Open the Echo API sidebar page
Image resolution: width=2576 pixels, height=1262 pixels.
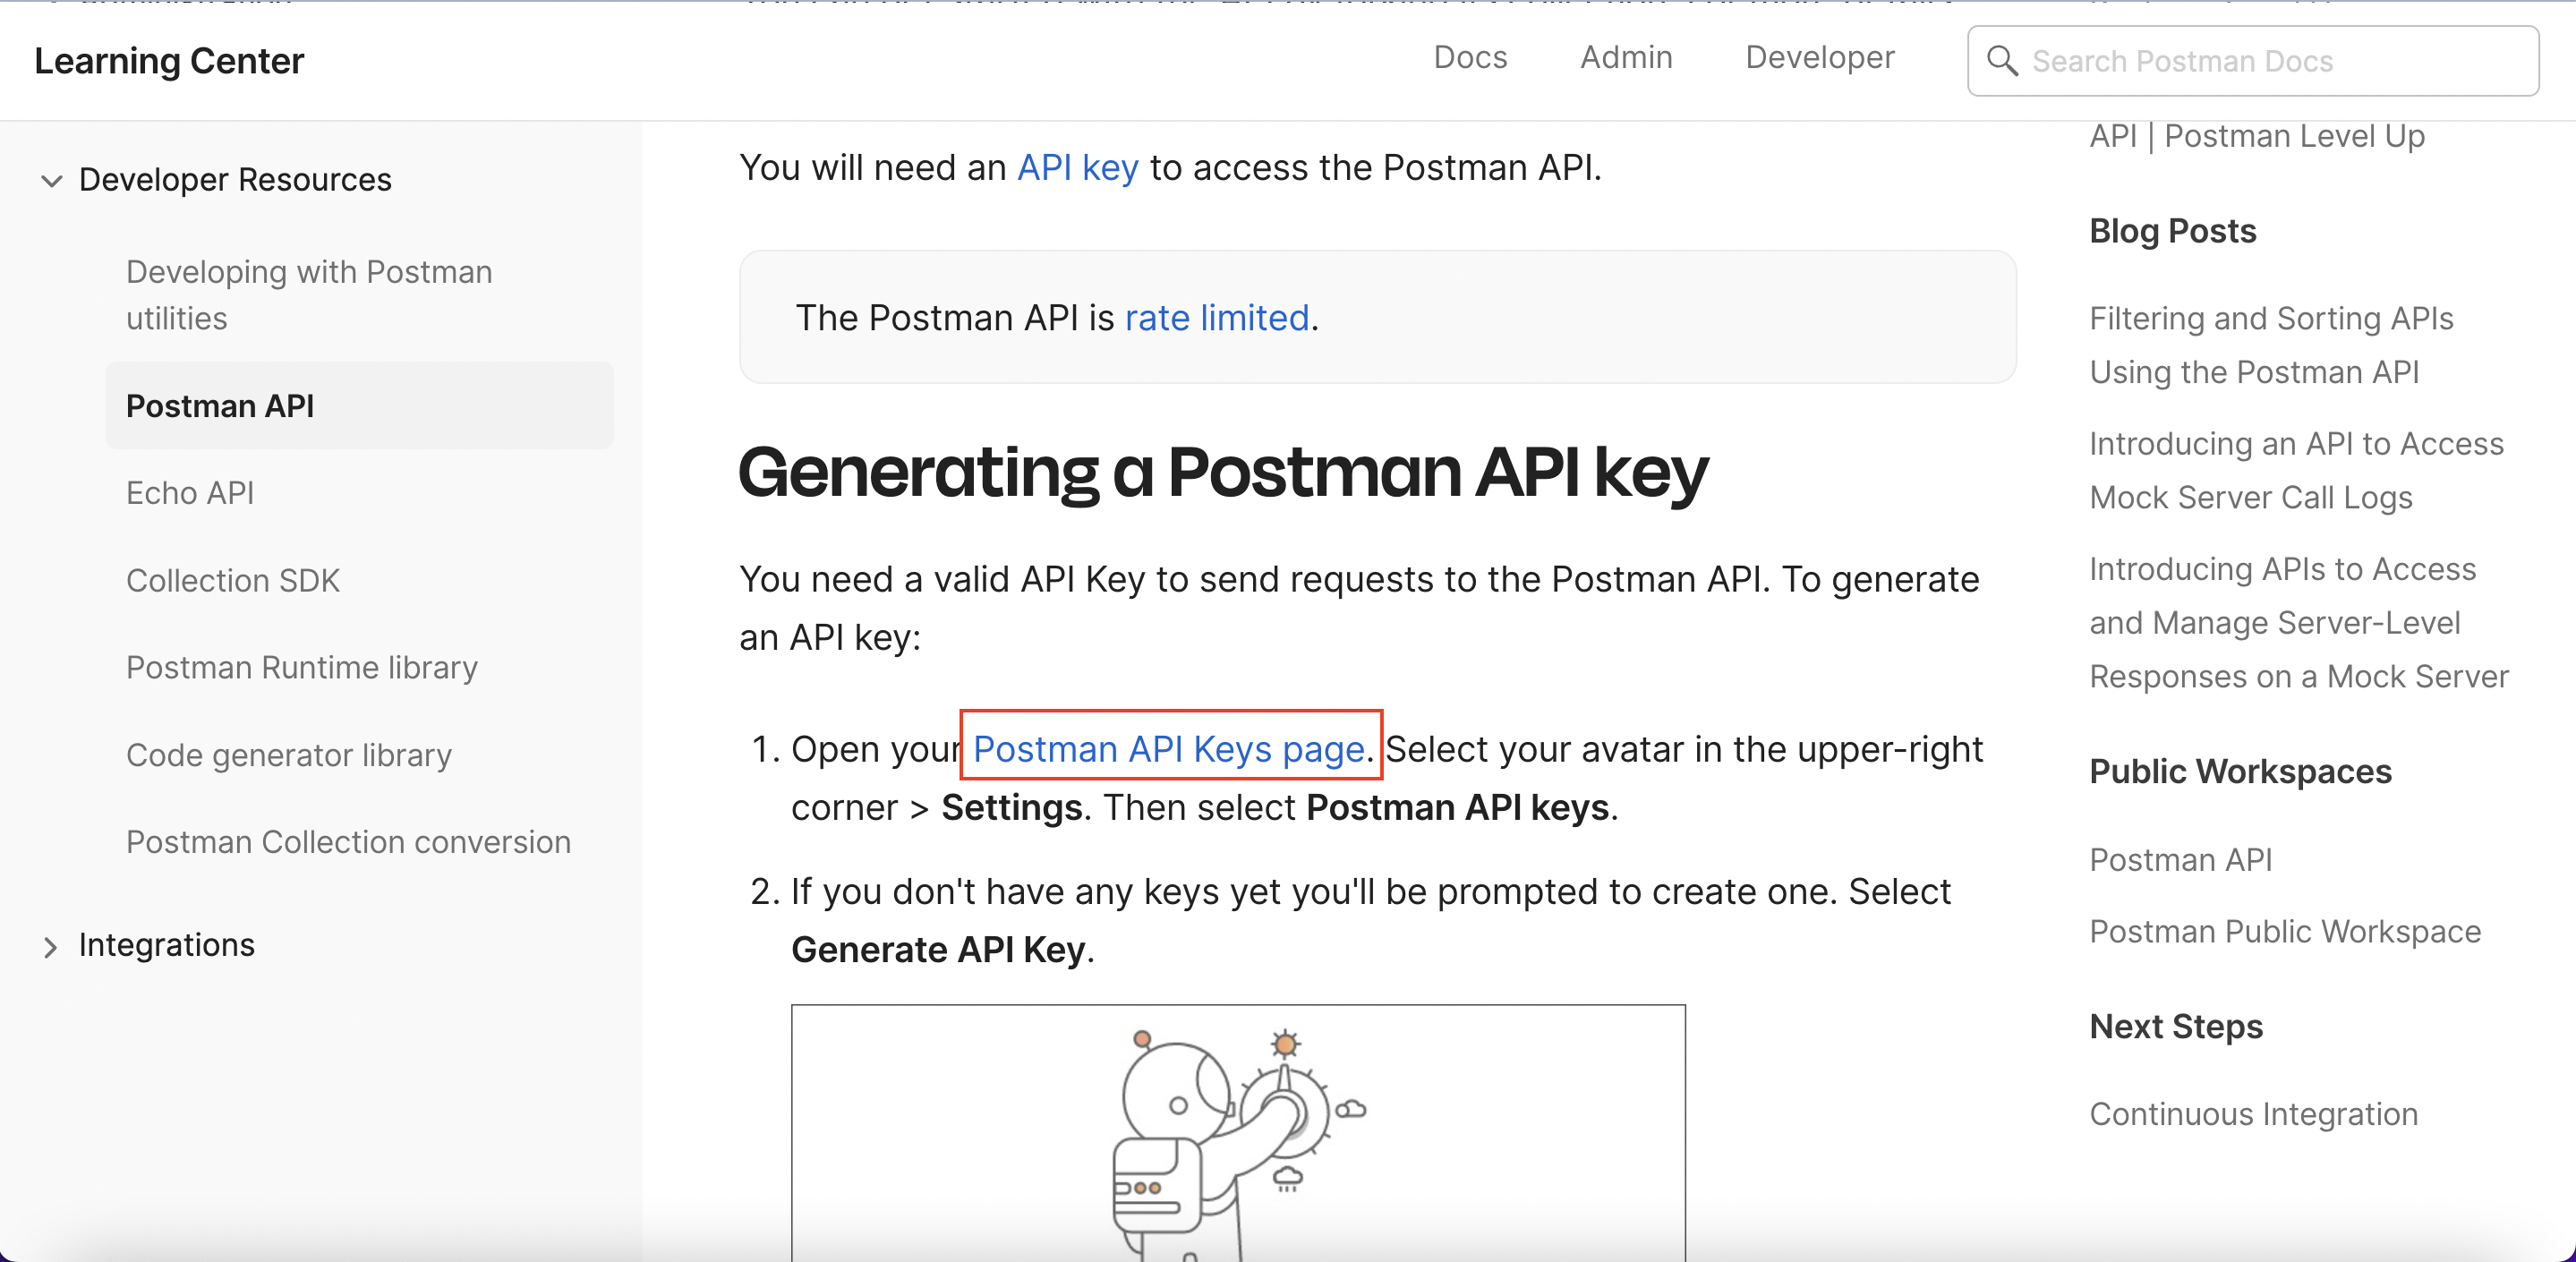tap(190, 493)
